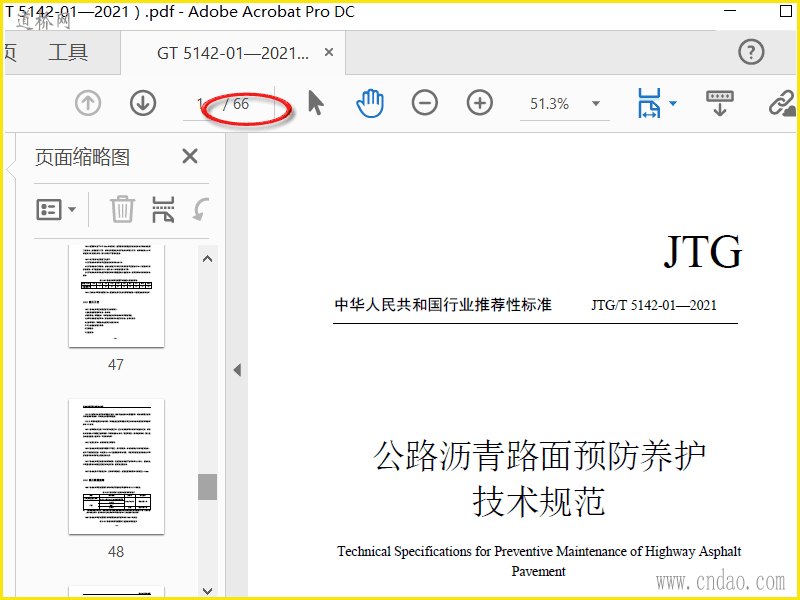Maximize the Acrobat window
800x600 pixels.
(x=786, y=11)
